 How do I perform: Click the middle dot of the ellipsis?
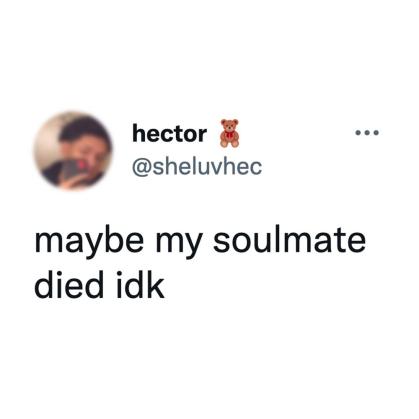[x=367, y=133]
